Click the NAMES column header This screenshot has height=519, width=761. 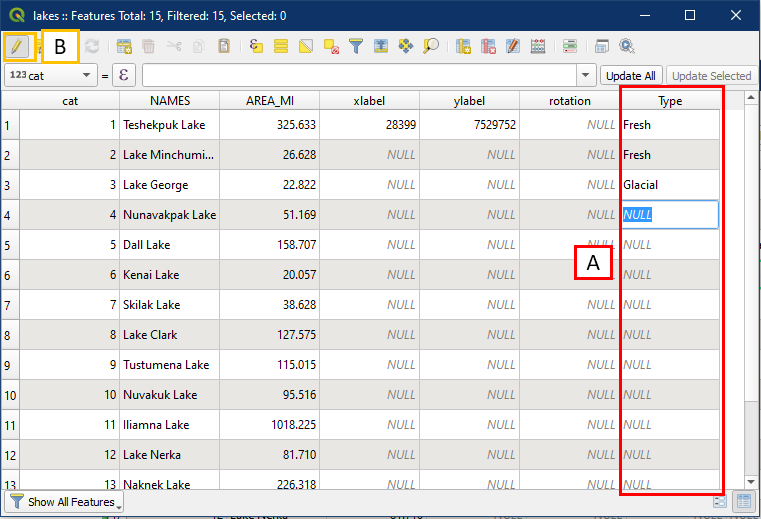coord(170,100)
